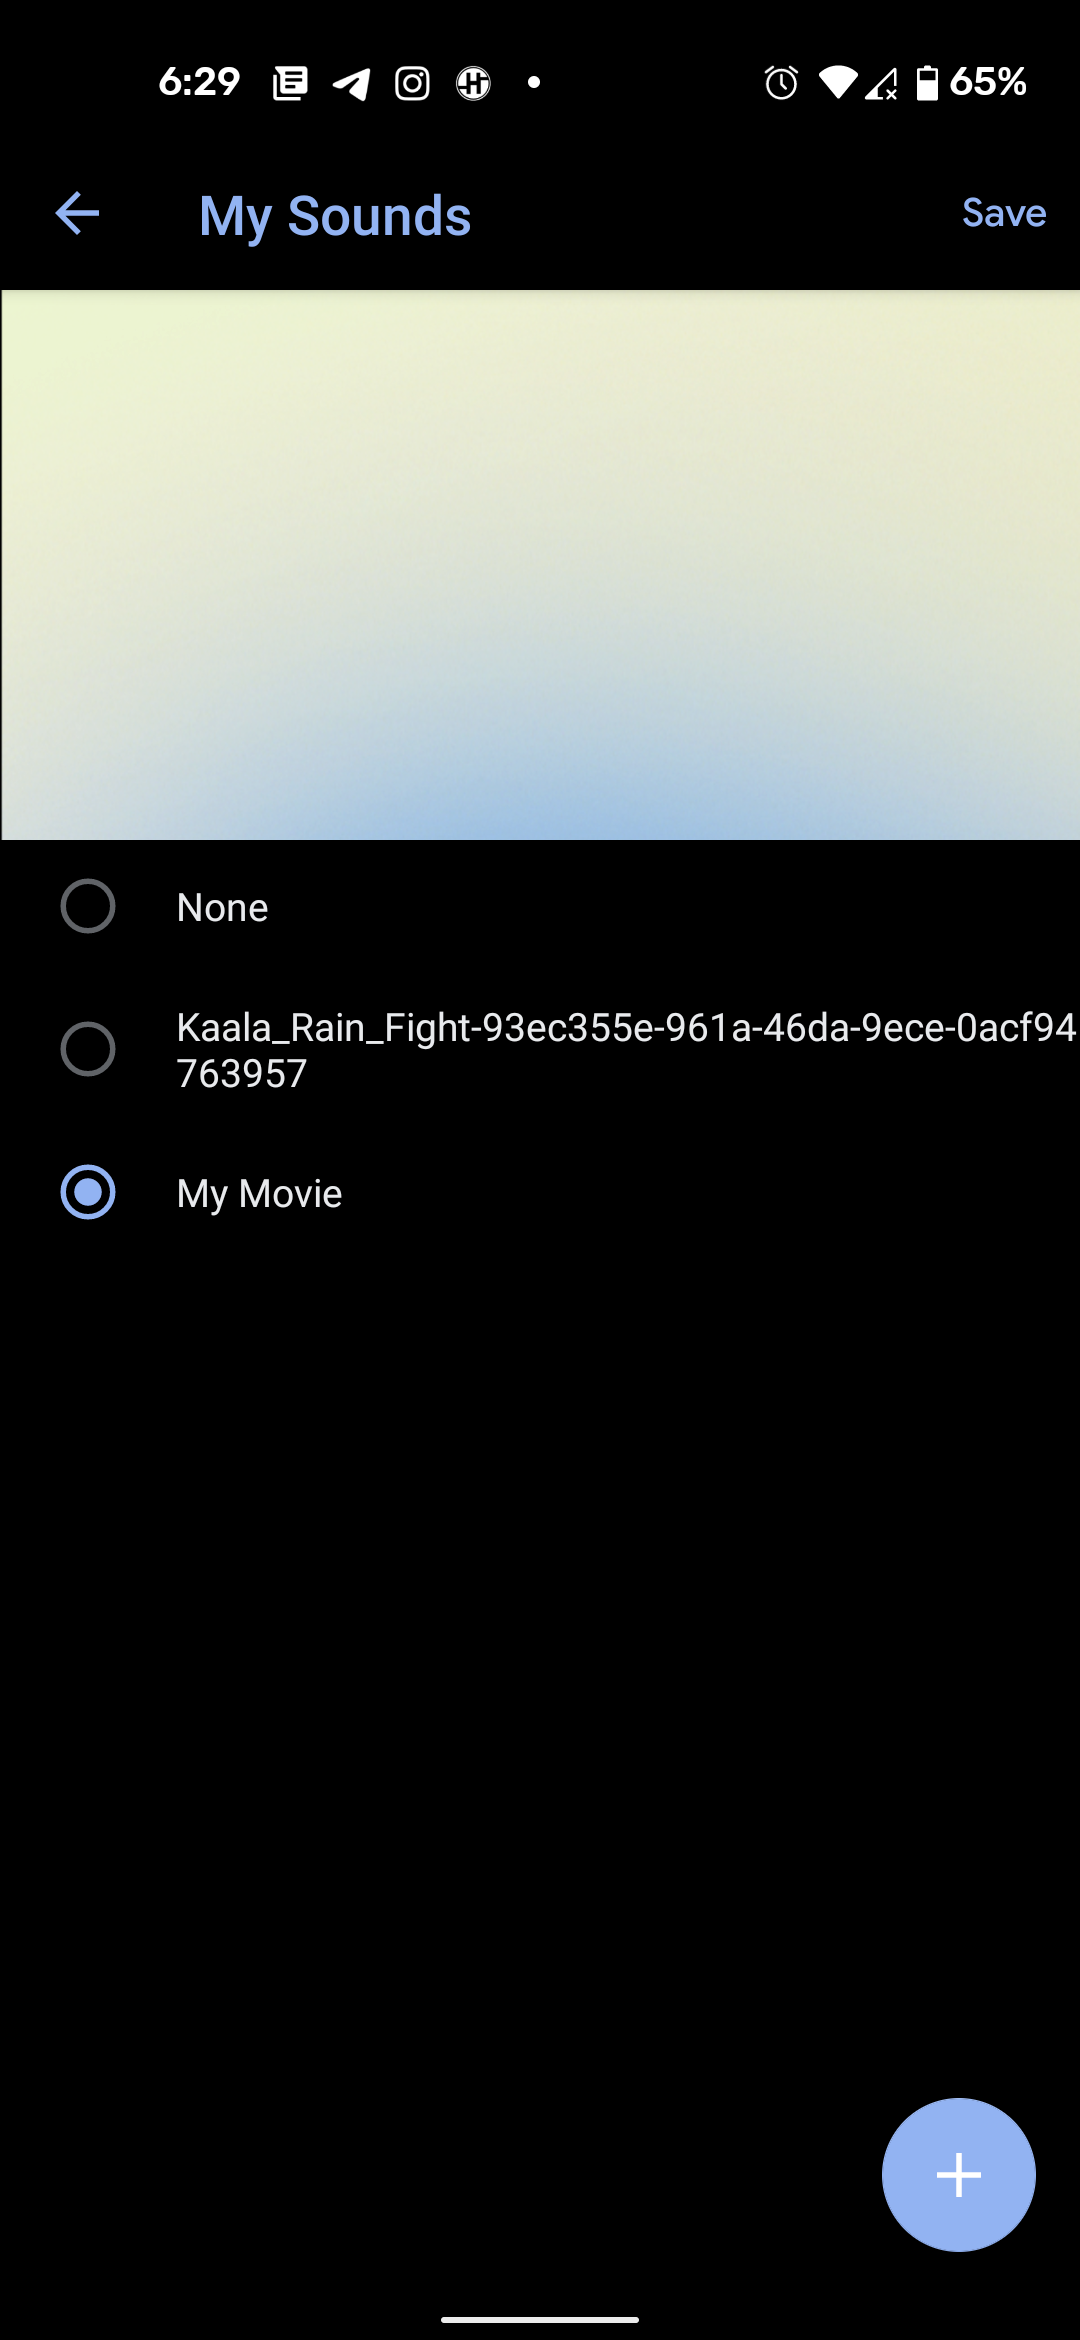Tap the gradient preview image
This screenshot has height=2340, width=1080.
[540, 565]
